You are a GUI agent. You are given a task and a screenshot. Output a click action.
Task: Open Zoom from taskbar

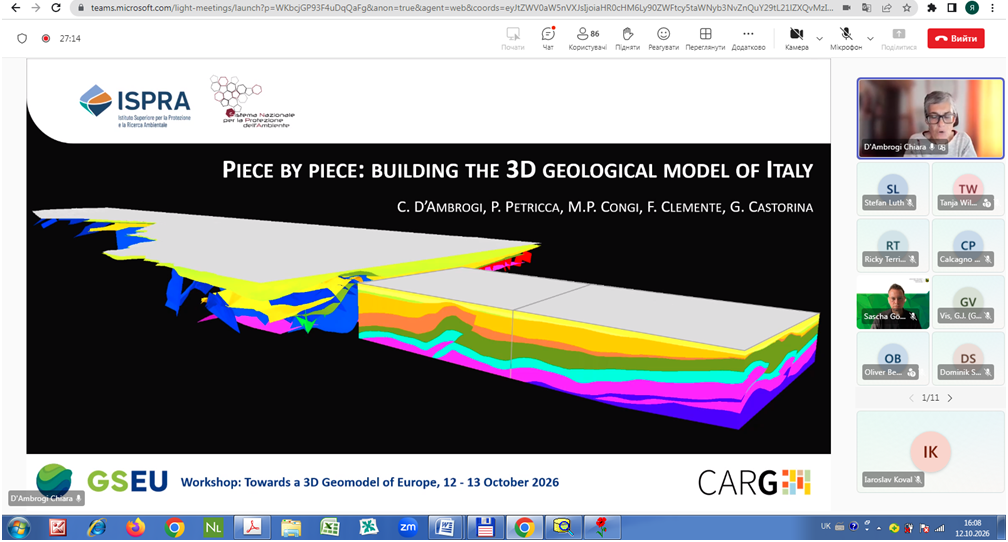[x=408, y=528]
